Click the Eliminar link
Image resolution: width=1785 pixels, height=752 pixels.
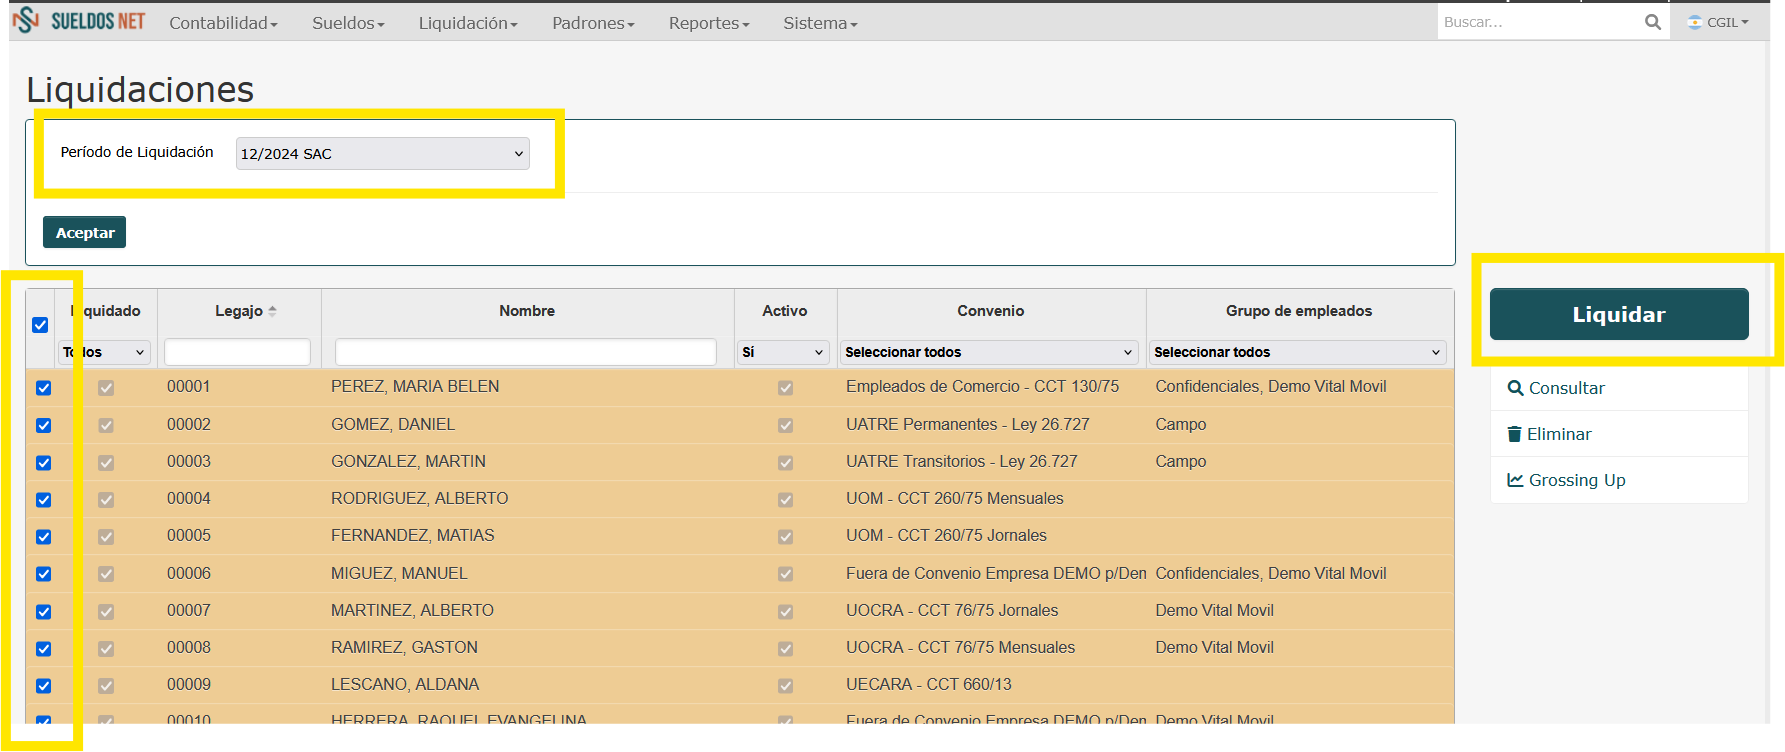tap(1559, 434)
